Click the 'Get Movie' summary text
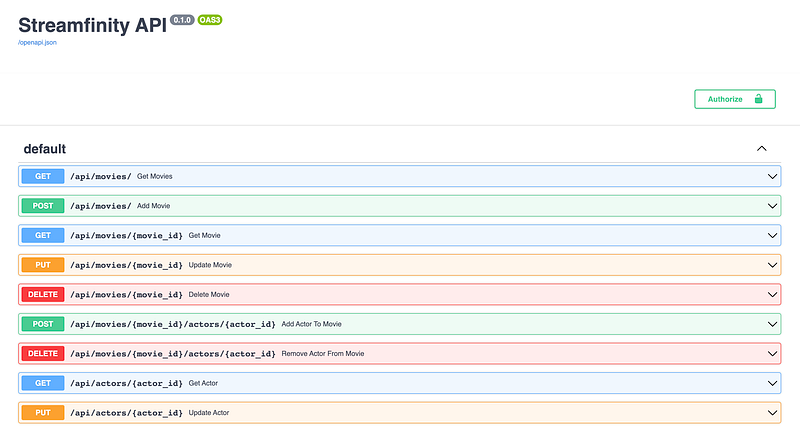The height and width of the screenshot is (426, 800). pyautogui.click(x=205, y=236)
